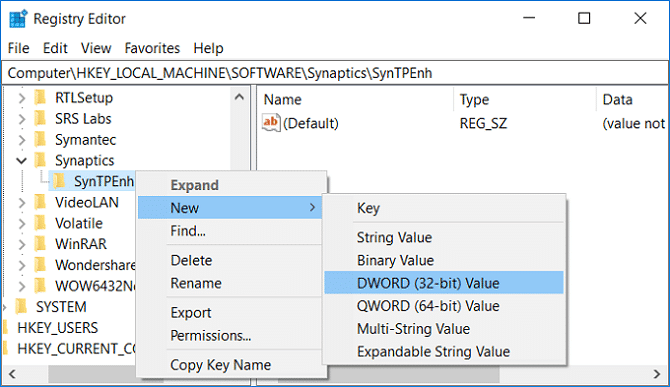
Task: Click the "(value not" data cell
Action: (x=634, y=123)
